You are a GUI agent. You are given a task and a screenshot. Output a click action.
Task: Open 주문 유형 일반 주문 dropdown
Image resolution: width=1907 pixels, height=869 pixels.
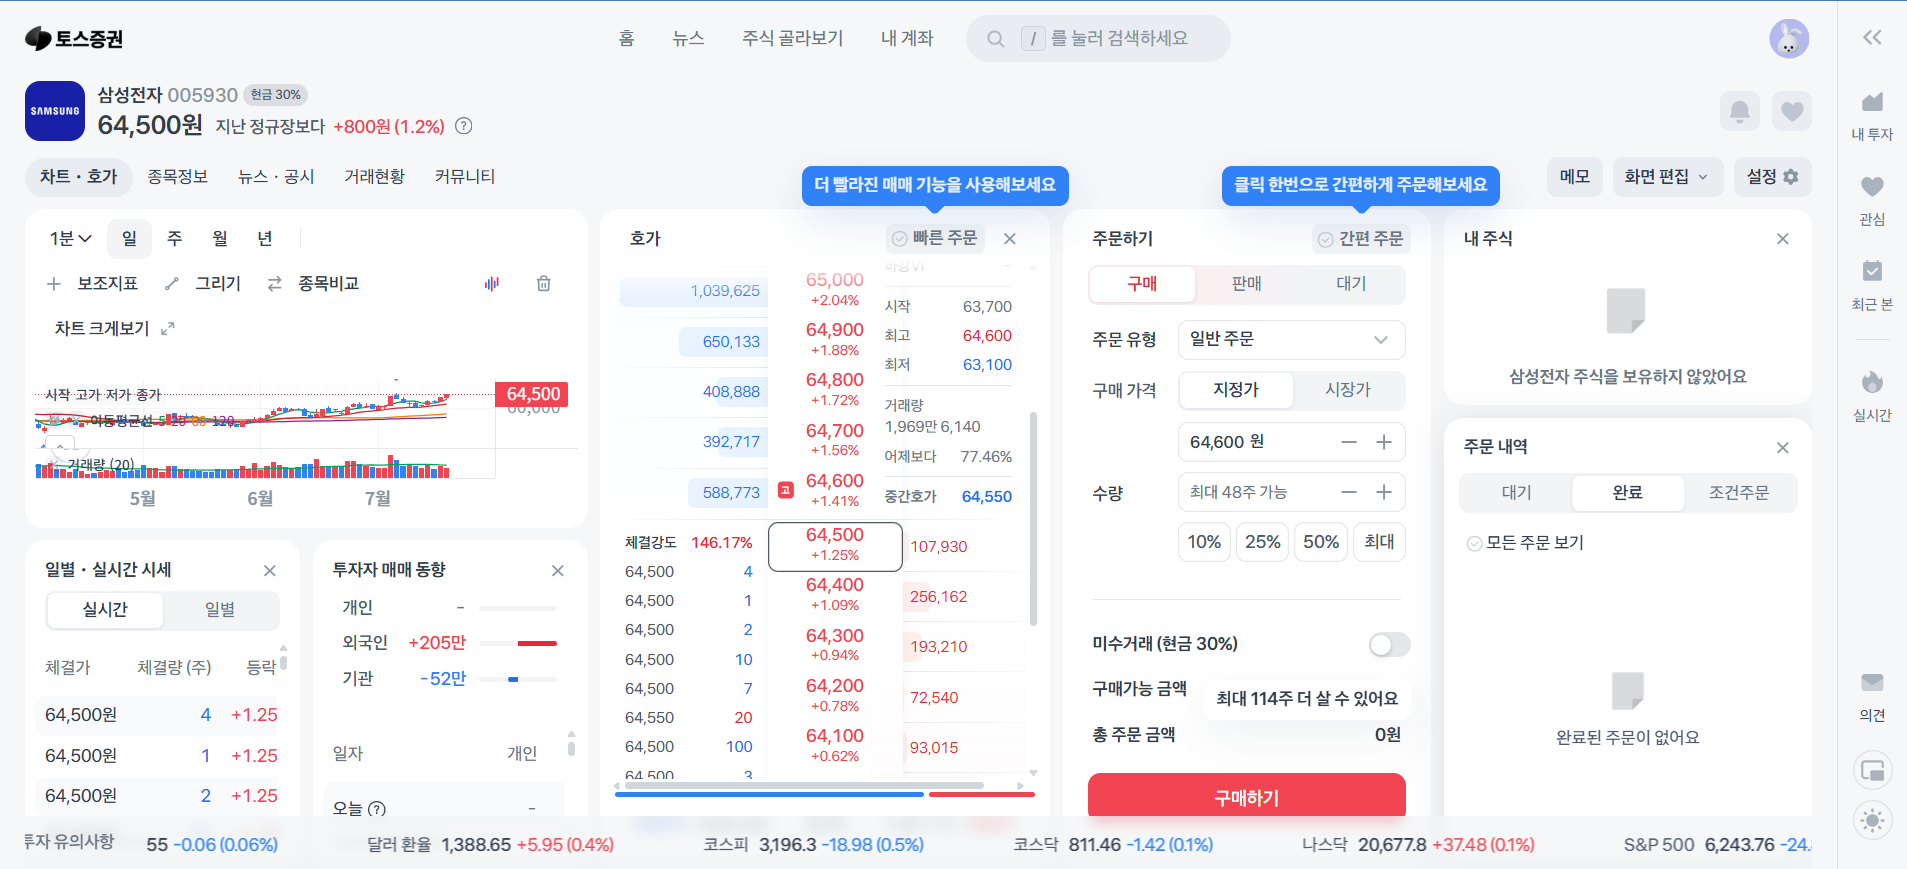pos(1291,340)
